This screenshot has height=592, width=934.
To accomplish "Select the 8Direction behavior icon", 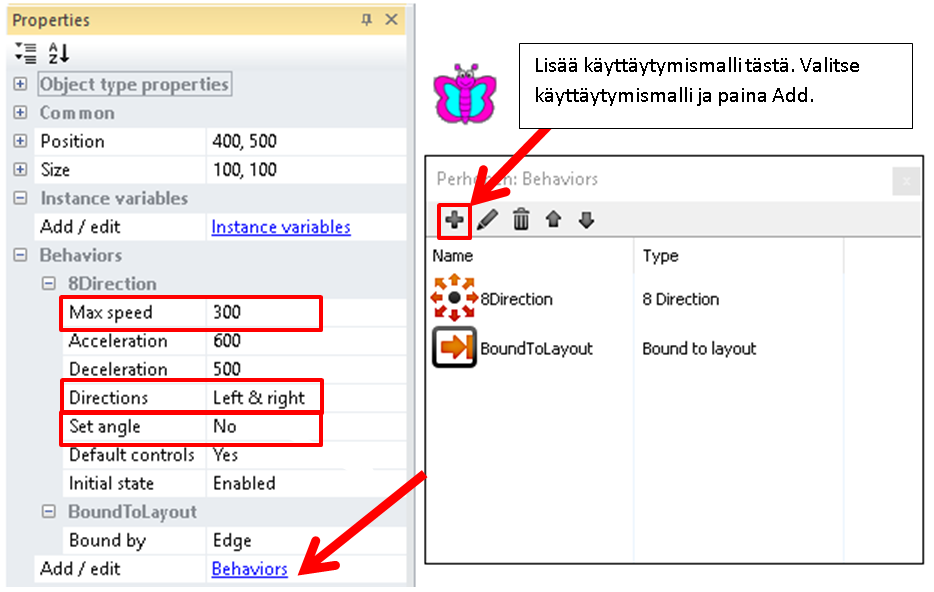I will [454, 298].
